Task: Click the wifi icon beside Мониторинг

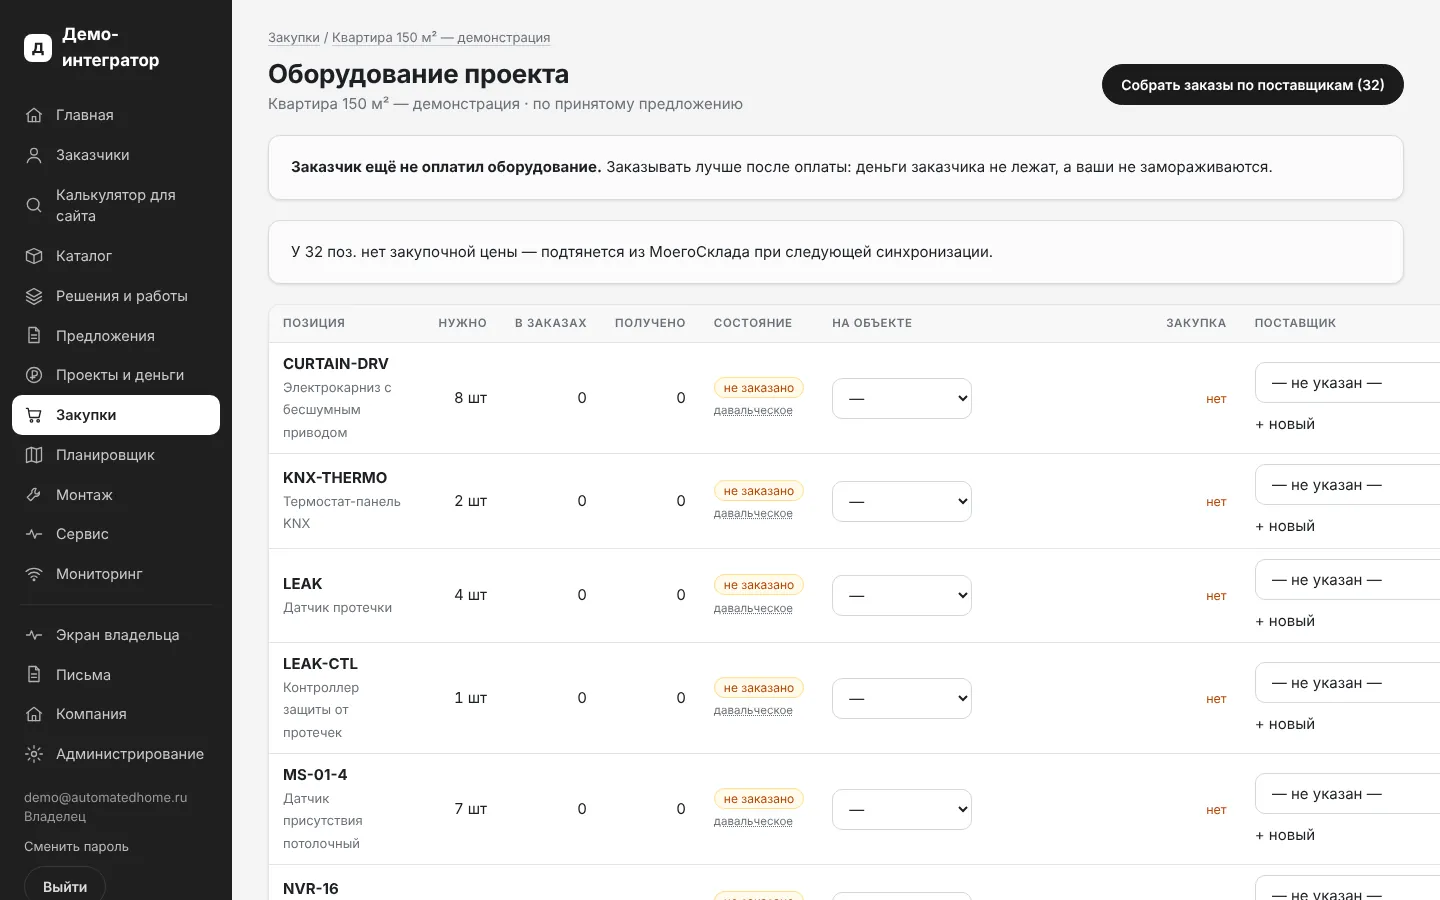Action: [34, 574]
